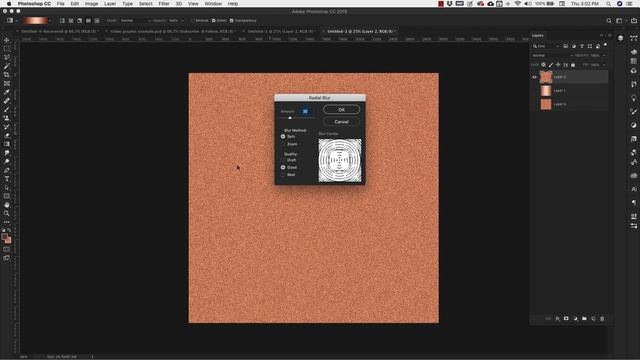Select the middle layer thumbnail

point(546,91)
